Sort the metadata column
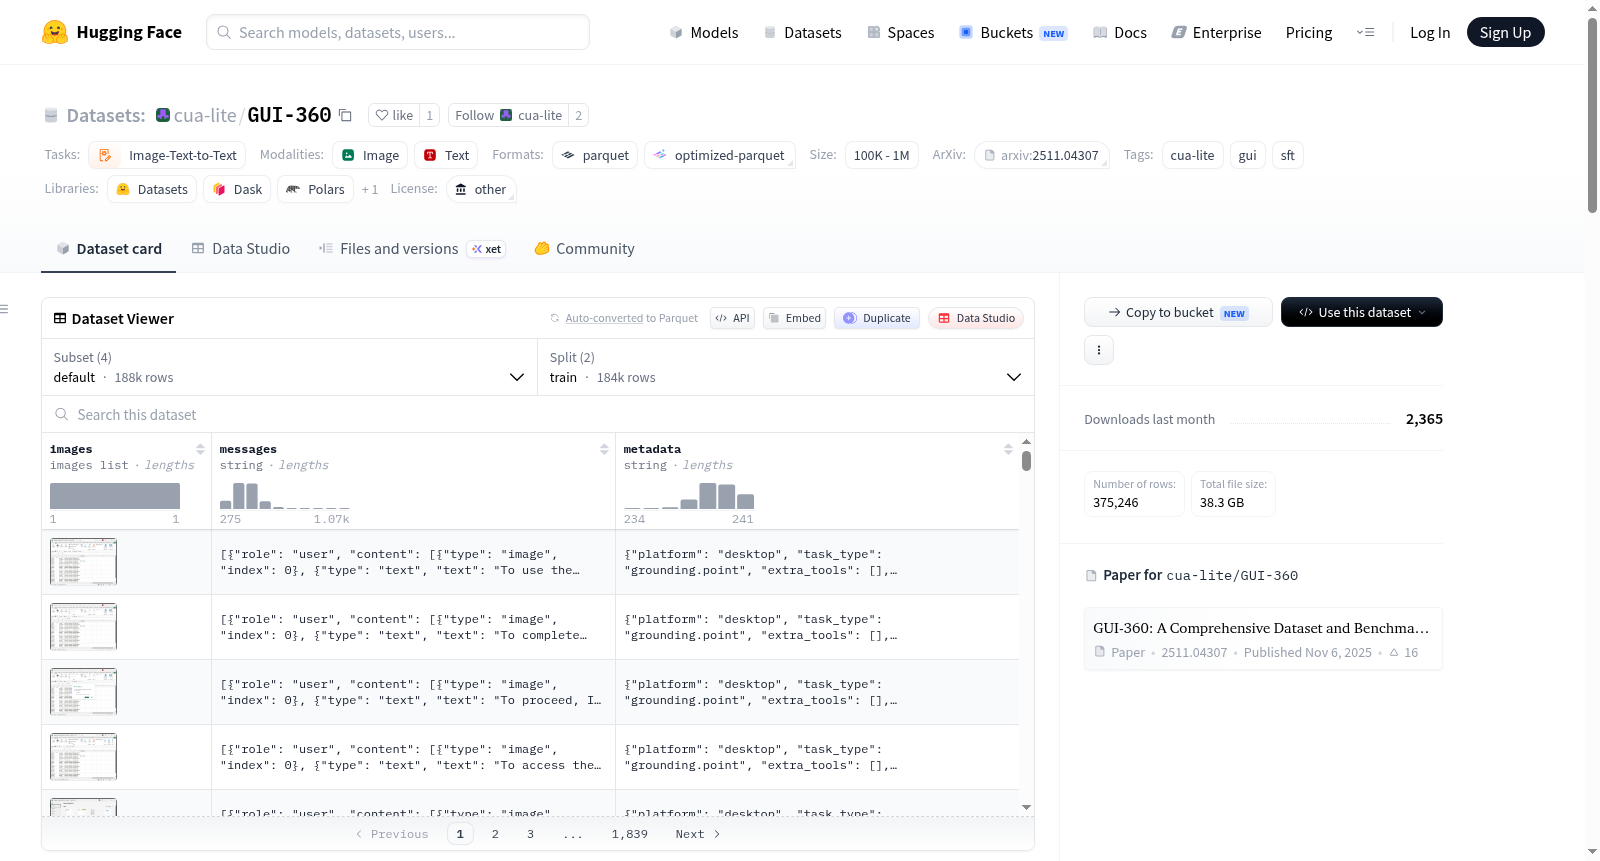Image resolution: width=1600 pixels, height=861 pixels. coord(1008,449)
